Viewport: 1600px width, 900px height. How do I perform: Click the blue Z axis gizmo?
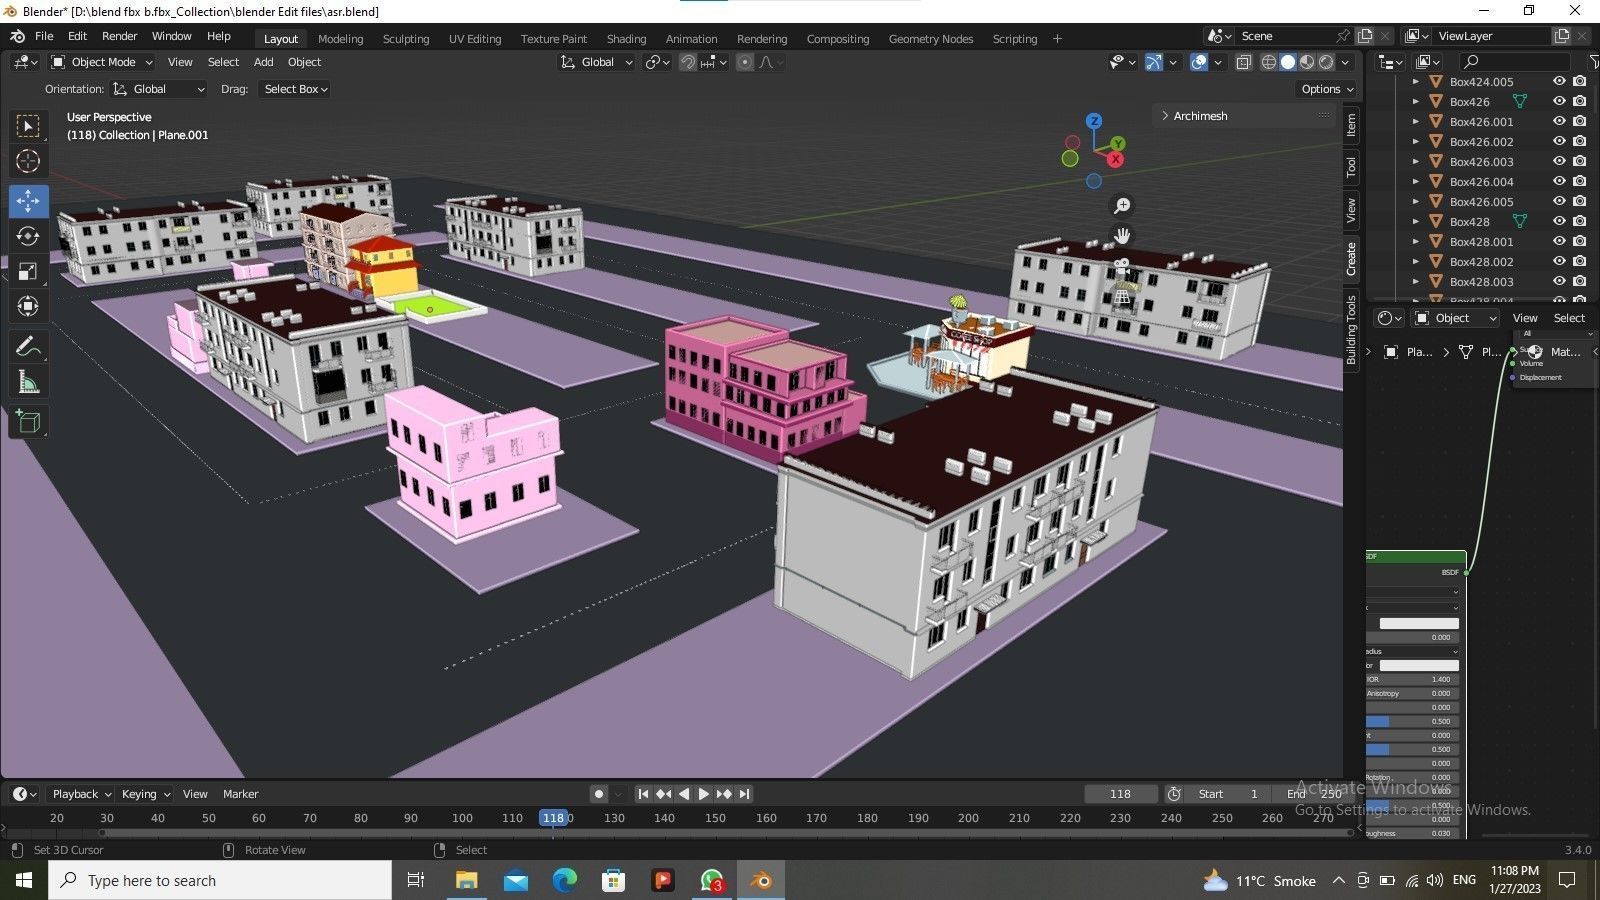tap(1094, 121)
